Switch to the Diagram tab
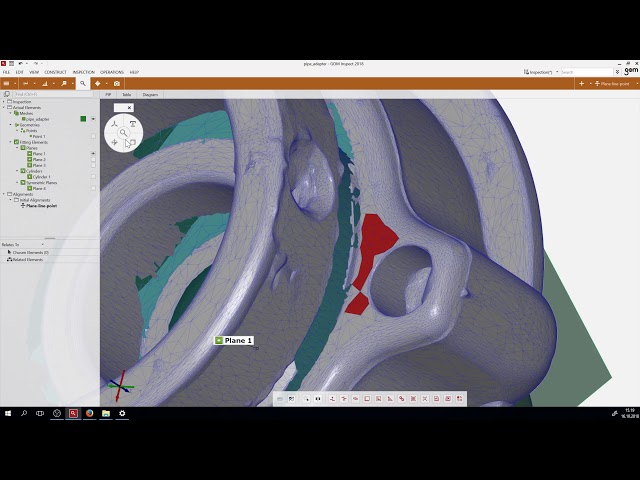This screenshot has height=480, width=640. (150, 94)
